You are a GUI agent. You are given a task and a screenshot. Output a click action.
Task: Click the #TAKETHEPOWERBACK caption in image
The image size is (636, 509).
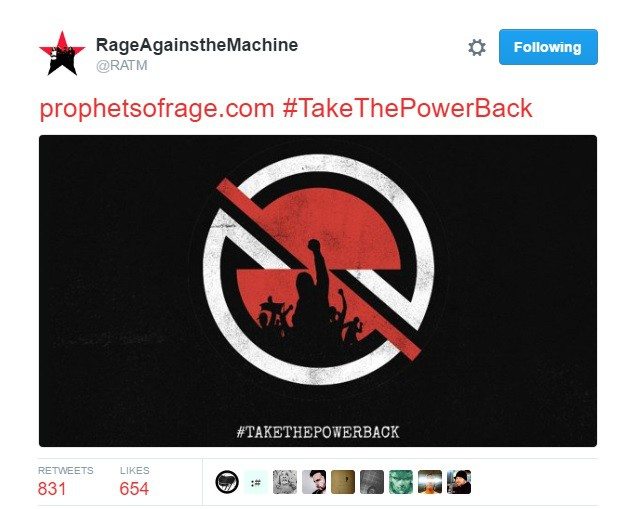(x=318, y=432)
